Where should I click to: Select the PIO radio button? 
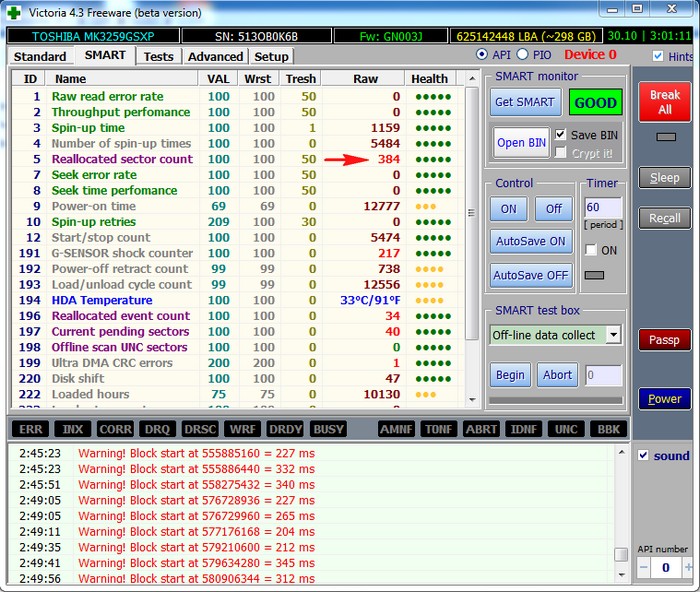[522, 55]
